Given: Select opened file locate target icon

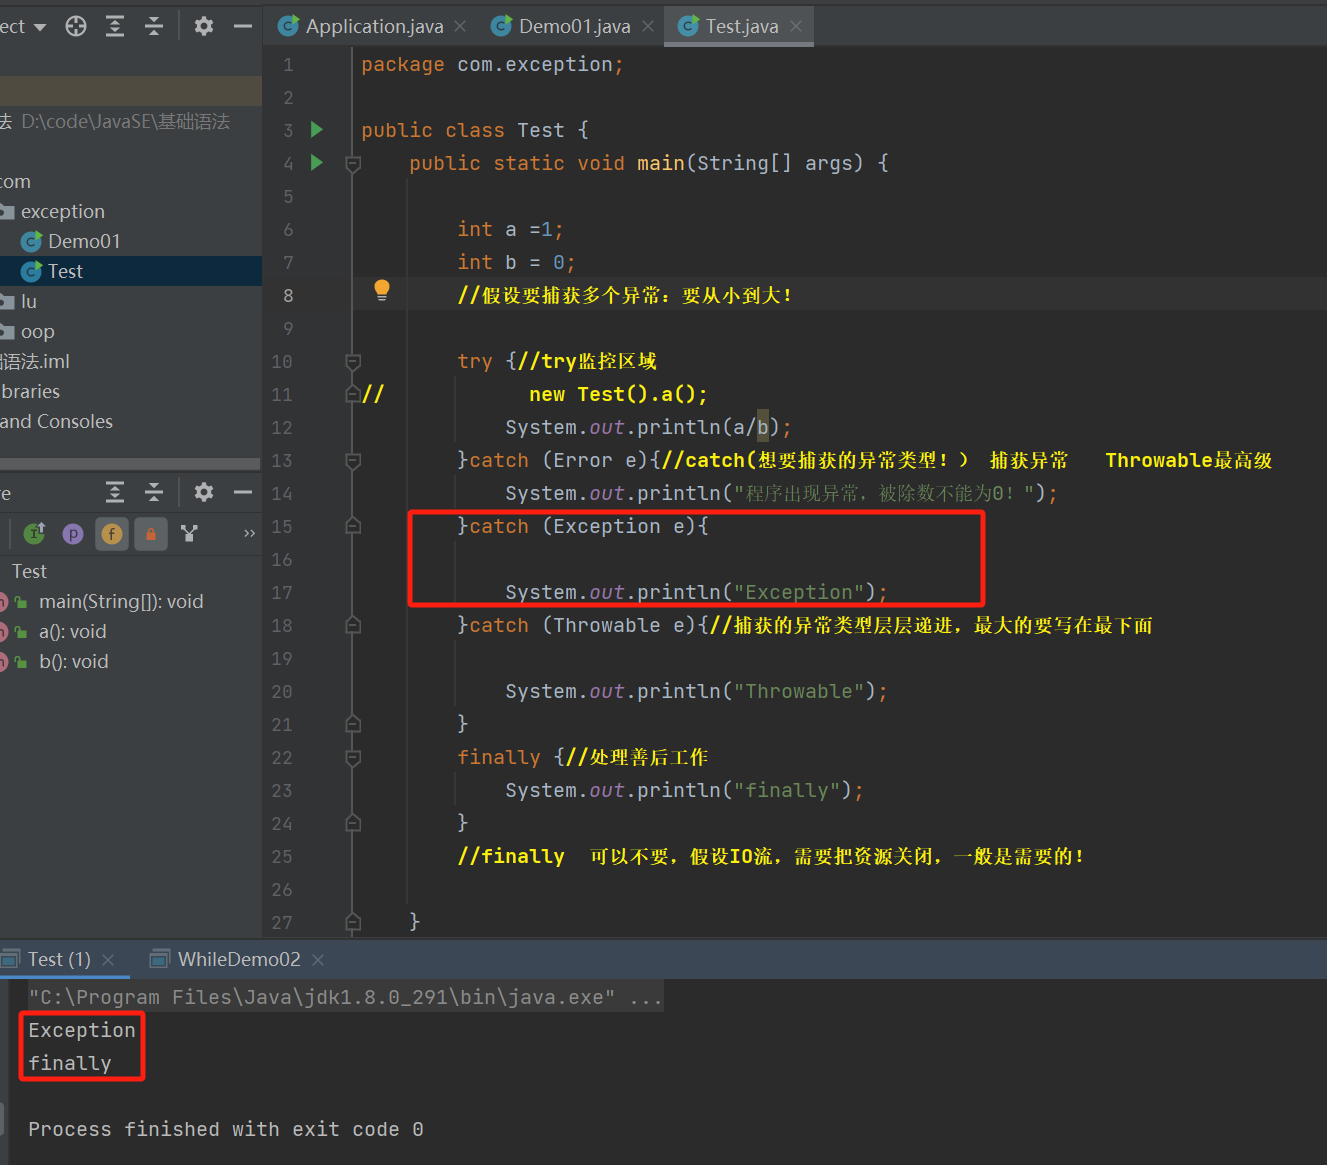Looking at the screenshot, I should tap(76, 26).
